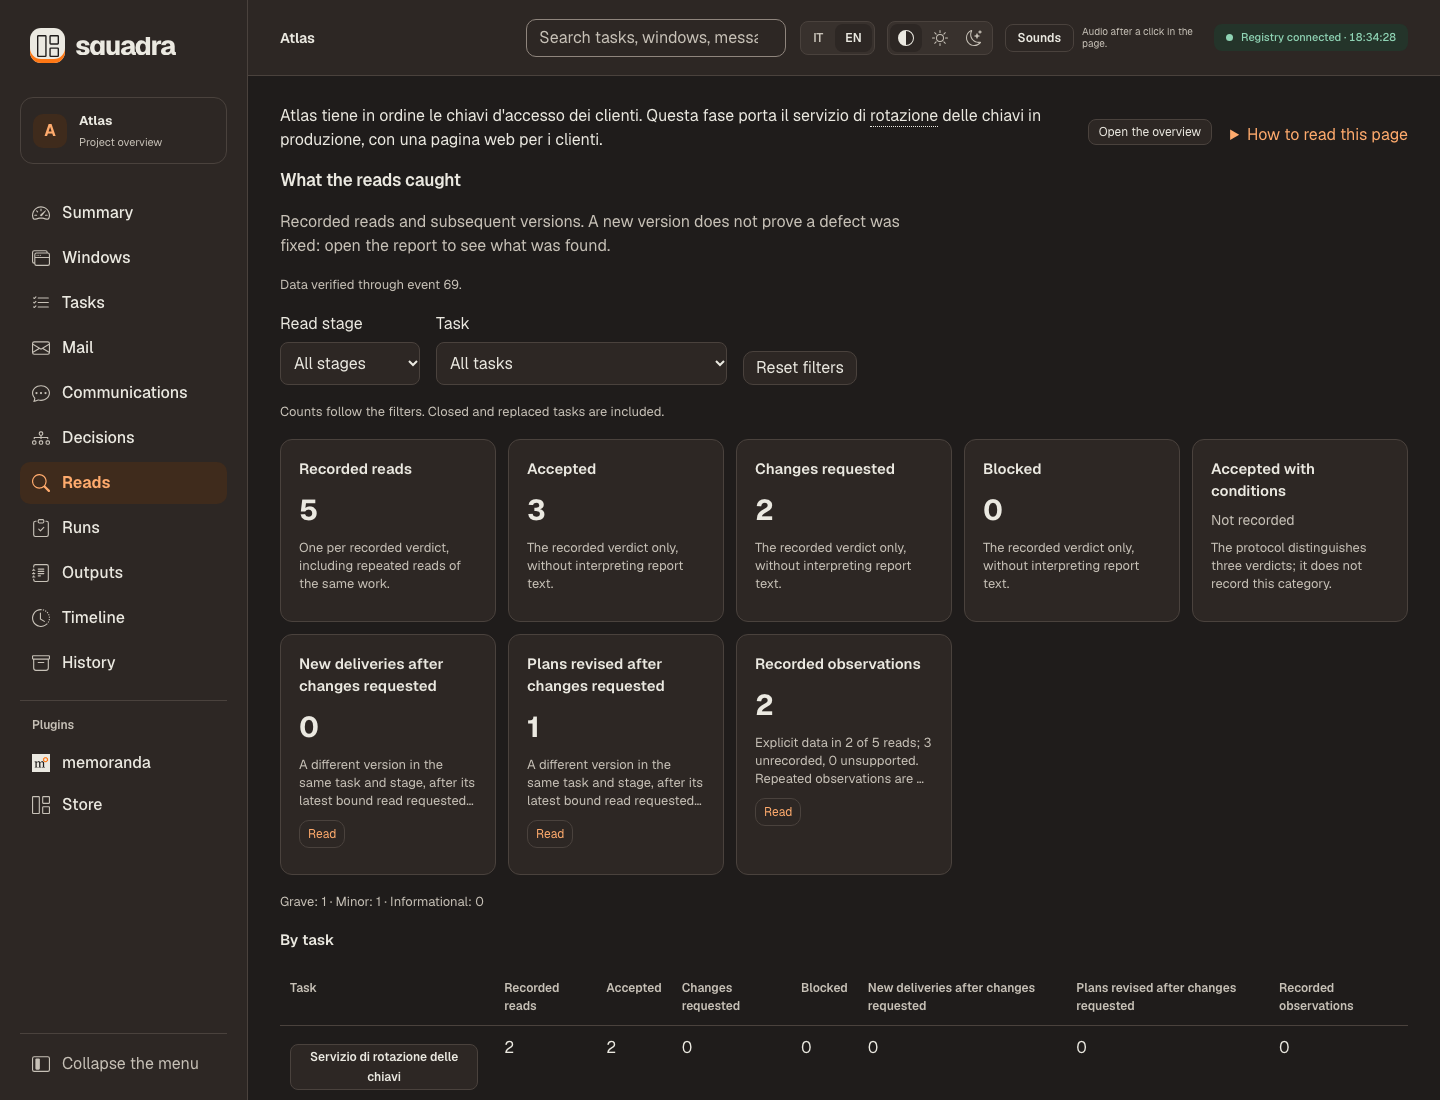The image size is (1440, 1100).
Task: Click the underlined word rotazione
Action: 904,116
